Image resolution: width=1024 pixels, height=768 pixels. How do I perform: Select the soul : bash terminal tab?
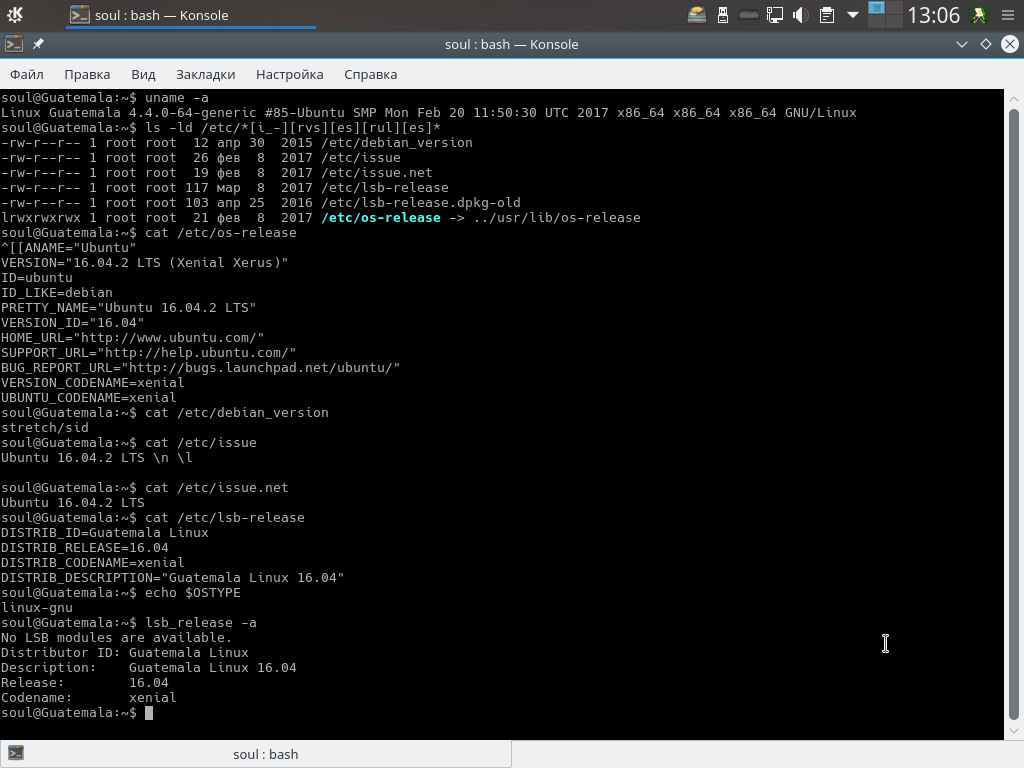255,754
